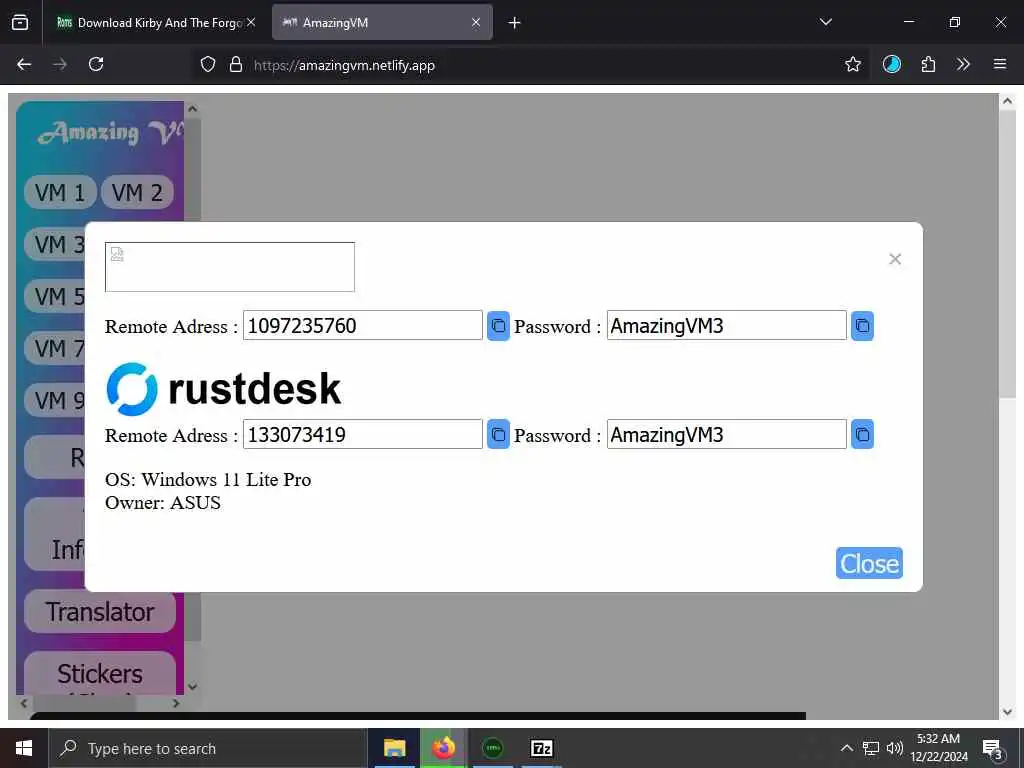Open the Windows Start menu

[x=24, y=748]
